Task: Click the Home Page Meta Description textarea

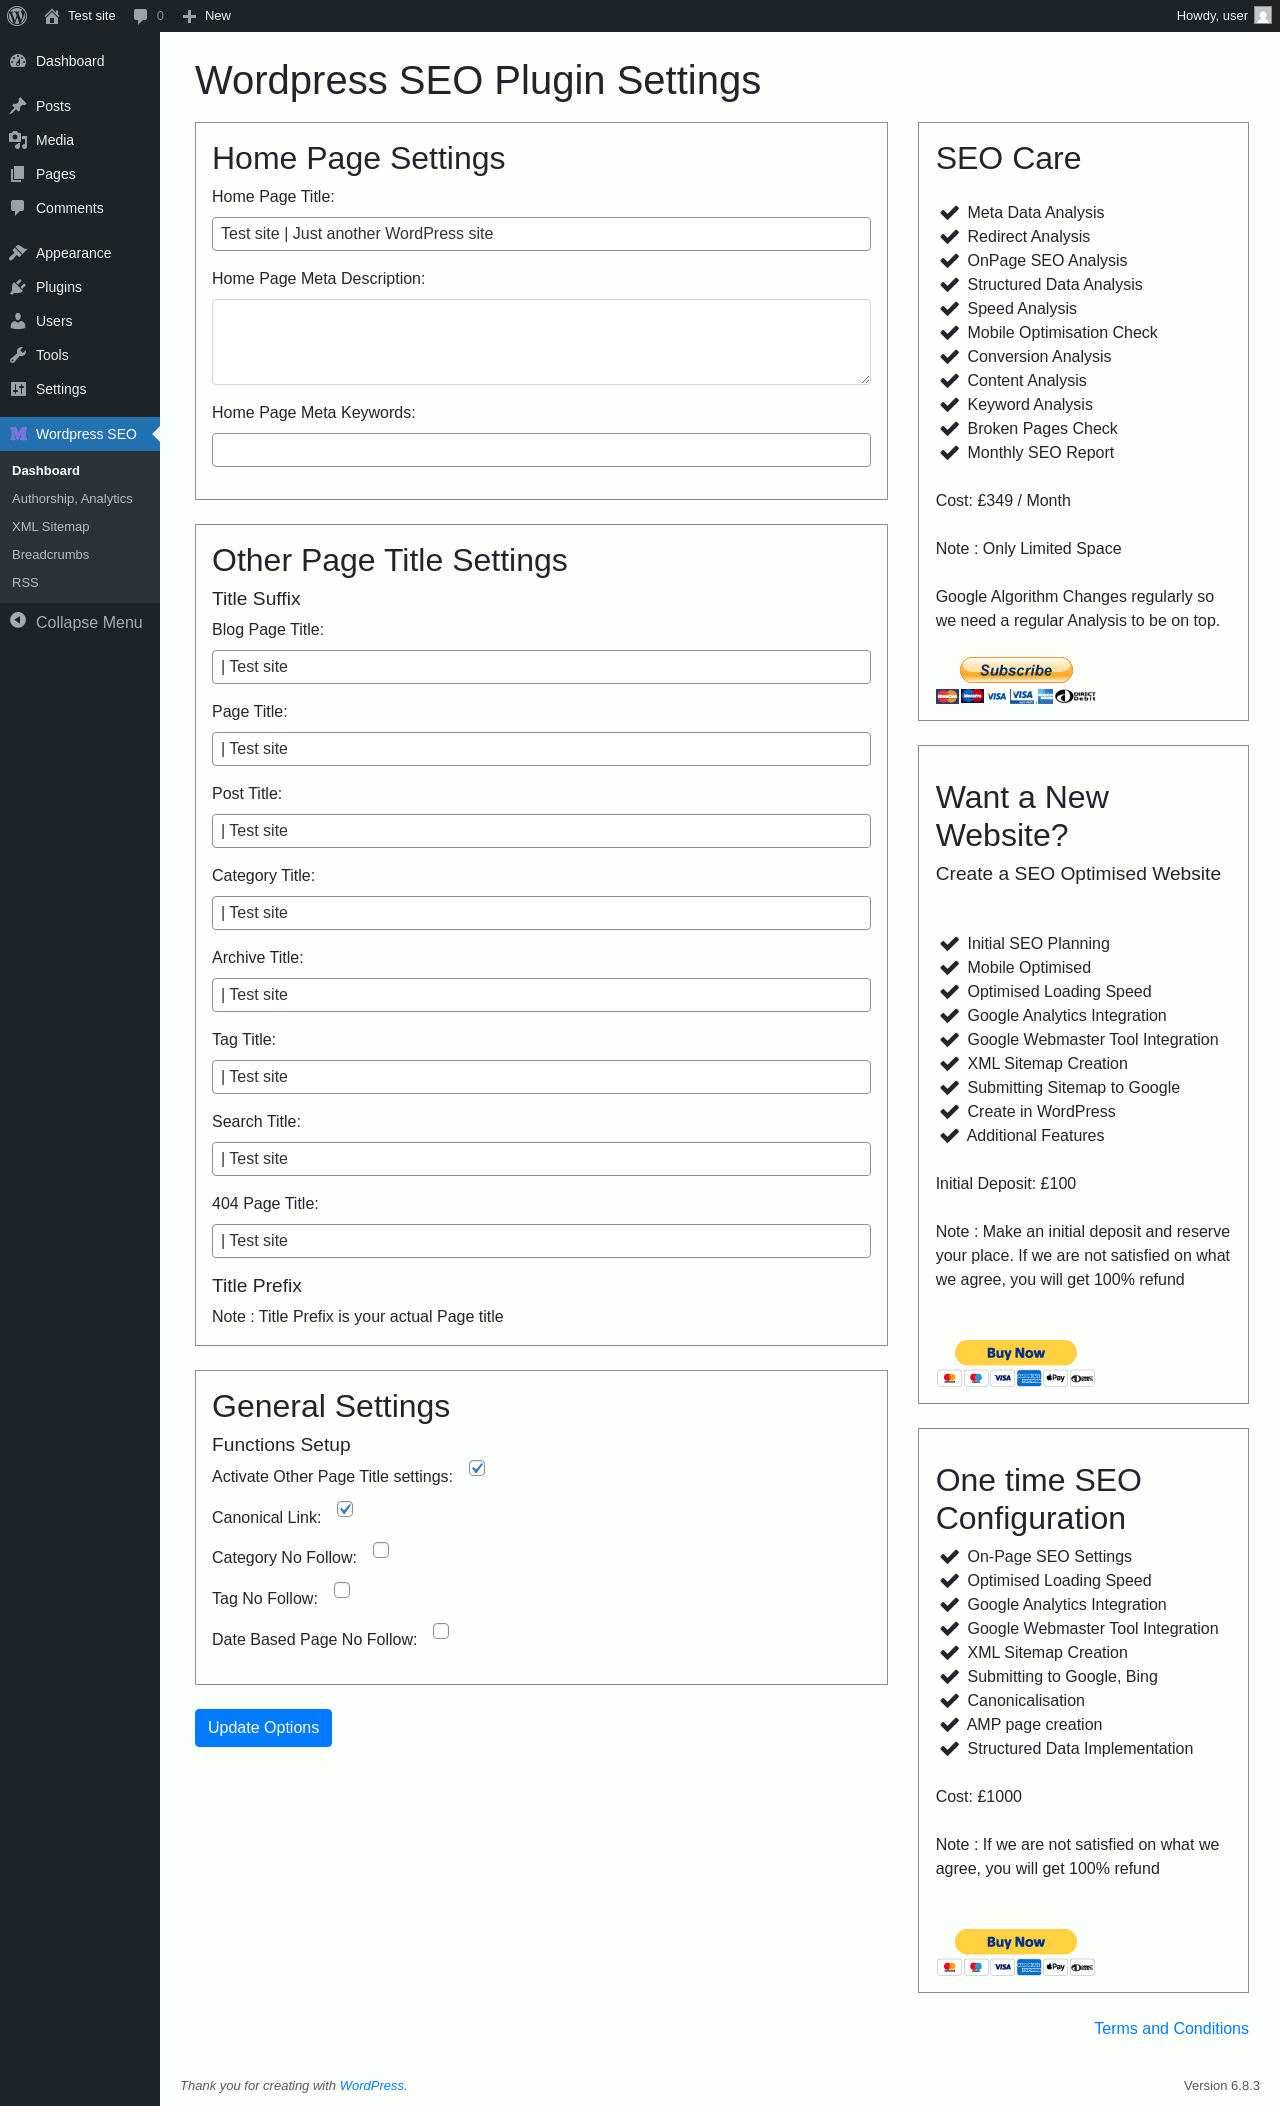Action: pyautogui.click(x=541, y=342)
